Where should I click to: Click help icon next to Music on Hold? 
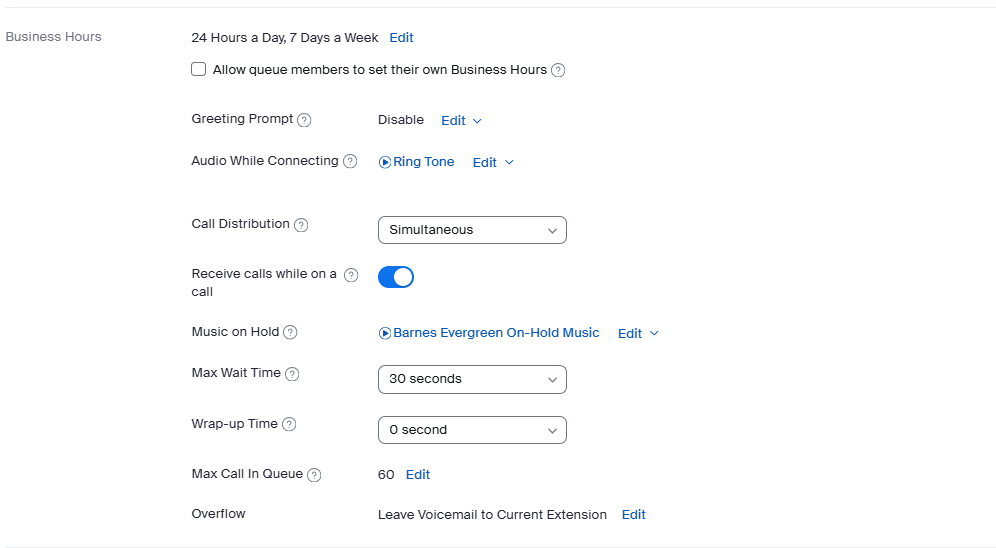290,332
